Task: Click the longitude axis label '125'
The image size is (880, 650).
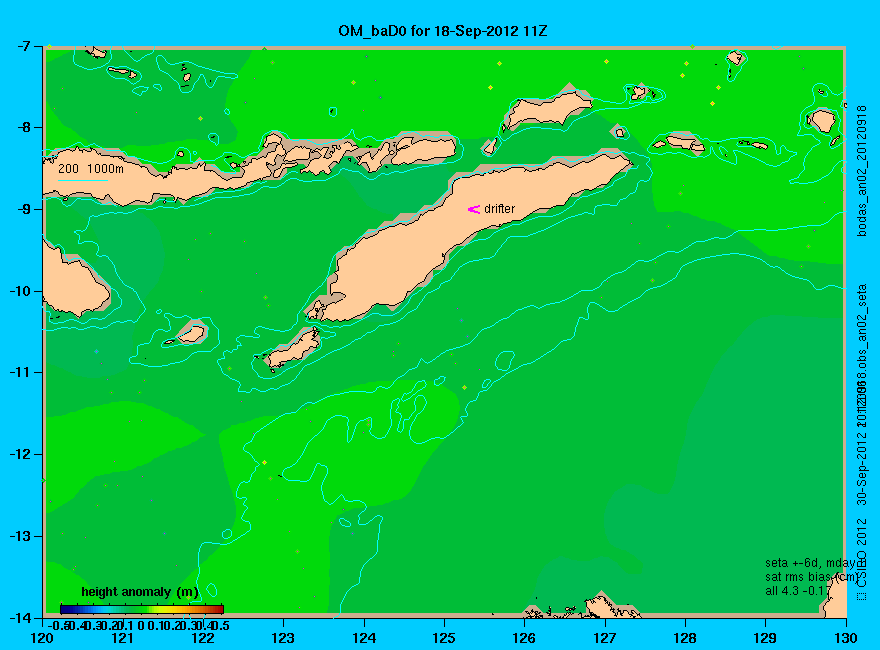Action: (x=444, y=638)
